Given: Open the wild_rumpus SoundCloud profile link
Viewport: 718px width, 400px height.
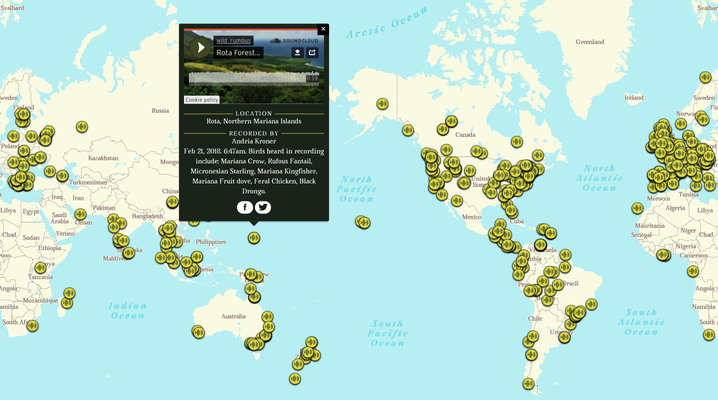Looking at the screenshot, I should pos(234,41).
